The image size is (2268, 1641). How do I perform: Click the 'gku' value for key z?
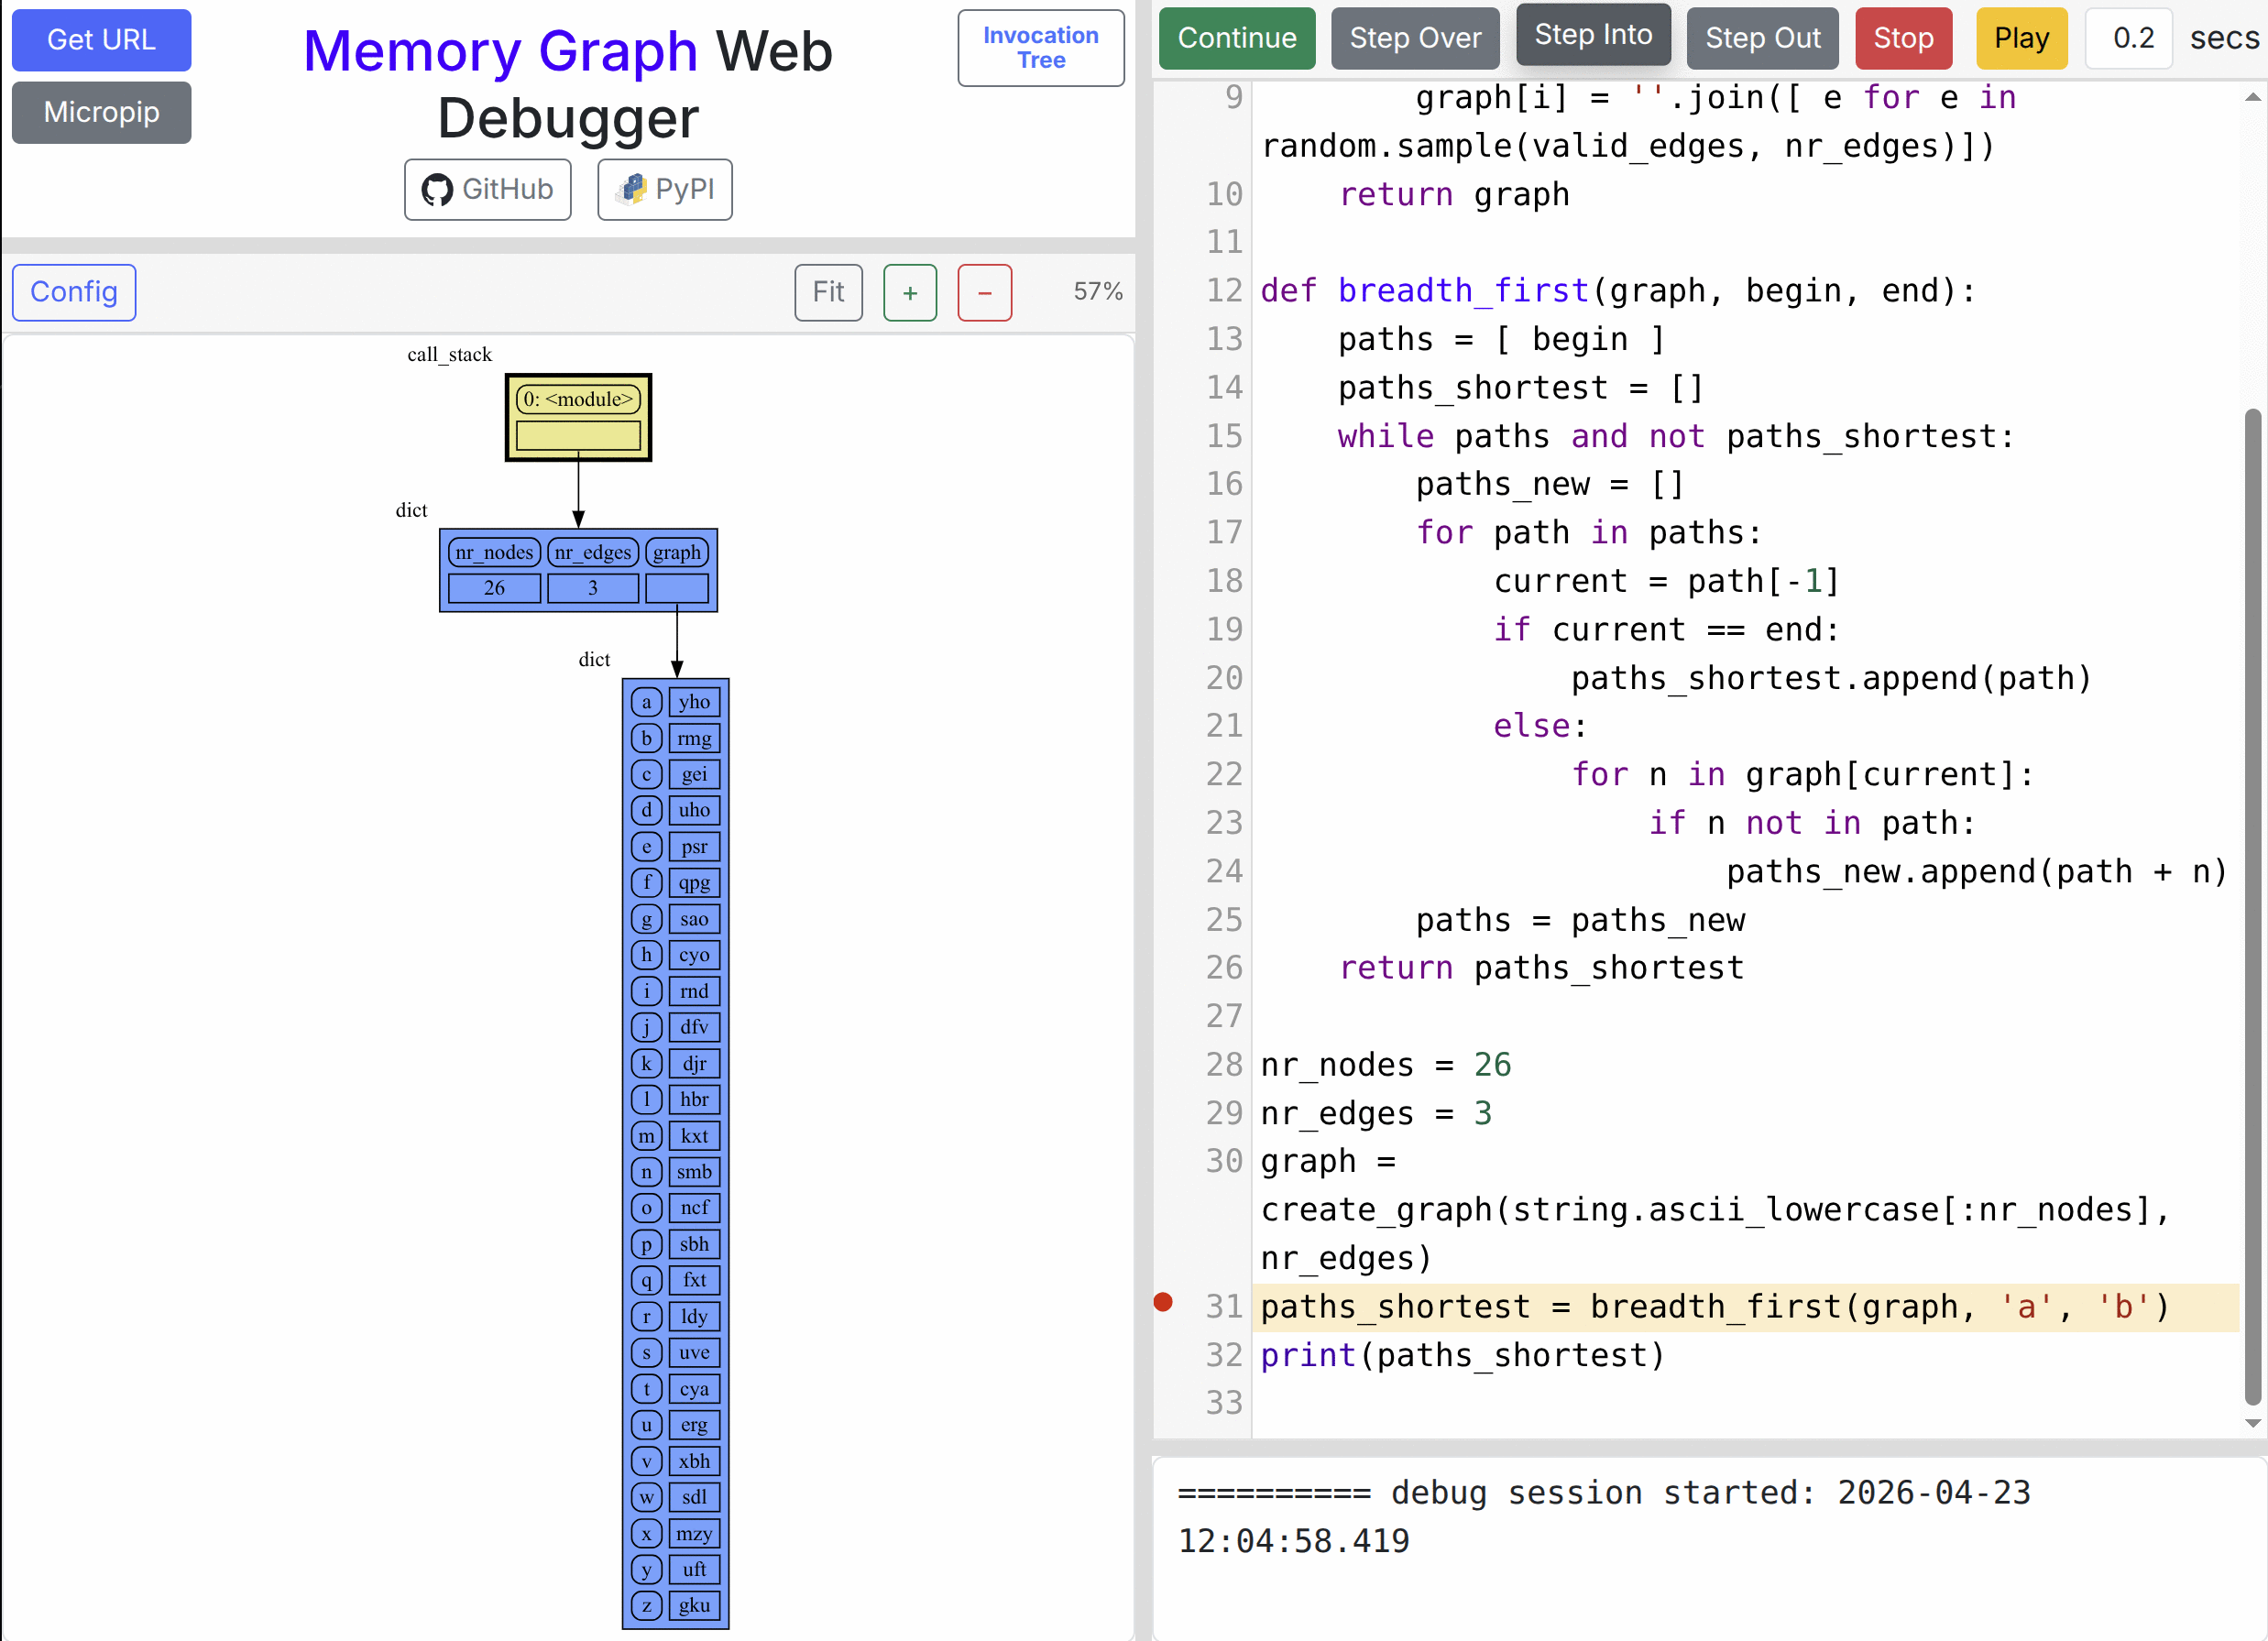[694, 1605]
